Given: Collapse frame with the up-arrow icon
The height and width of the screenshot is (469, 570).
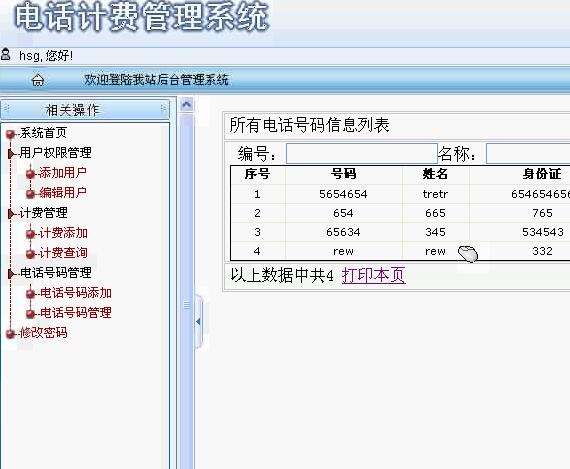Looking at the screenshot, I should [x=186, y=105].
